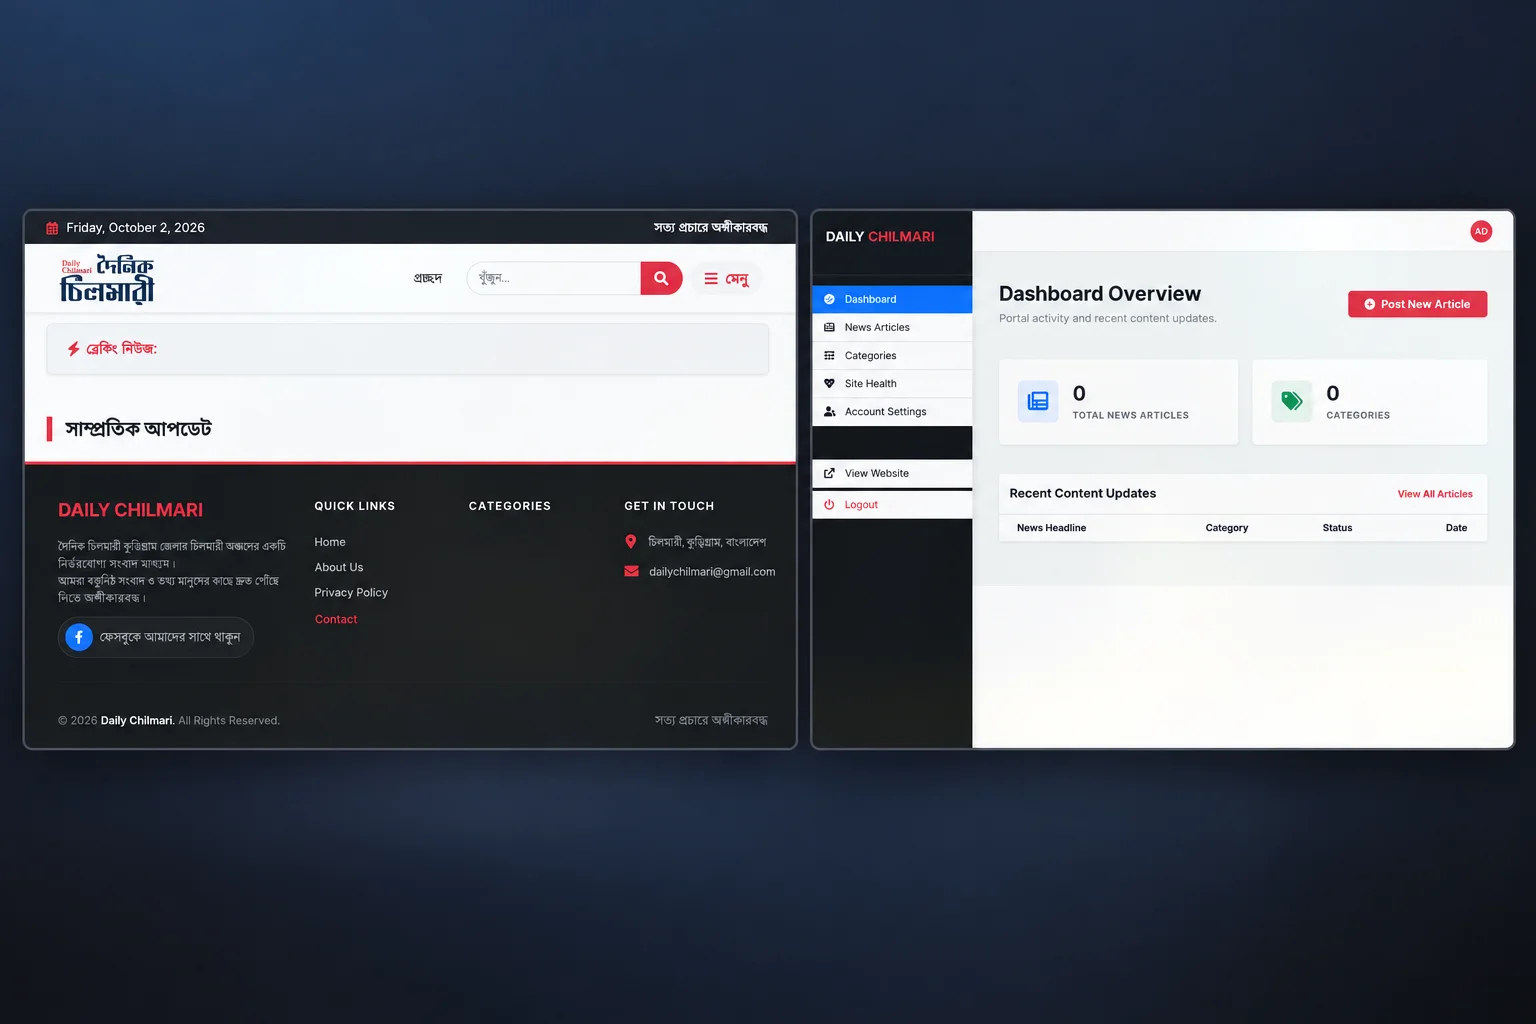
Task: Click the green Categories tag icon
Action: (x=1292, y=401)
